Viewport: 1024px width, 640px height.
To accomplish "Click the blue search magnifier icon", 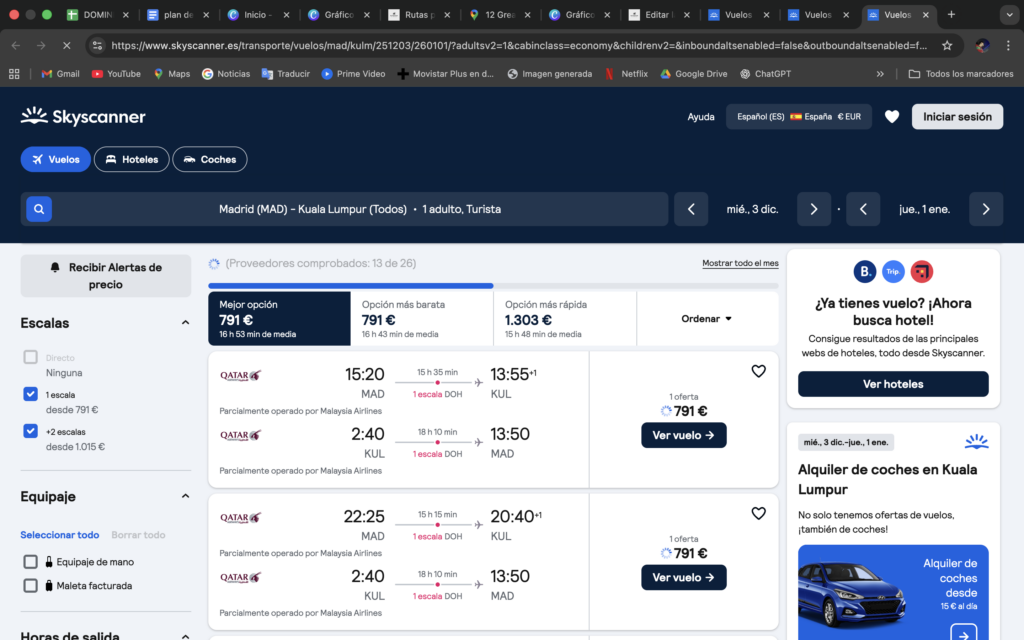I will pos(38,209).
